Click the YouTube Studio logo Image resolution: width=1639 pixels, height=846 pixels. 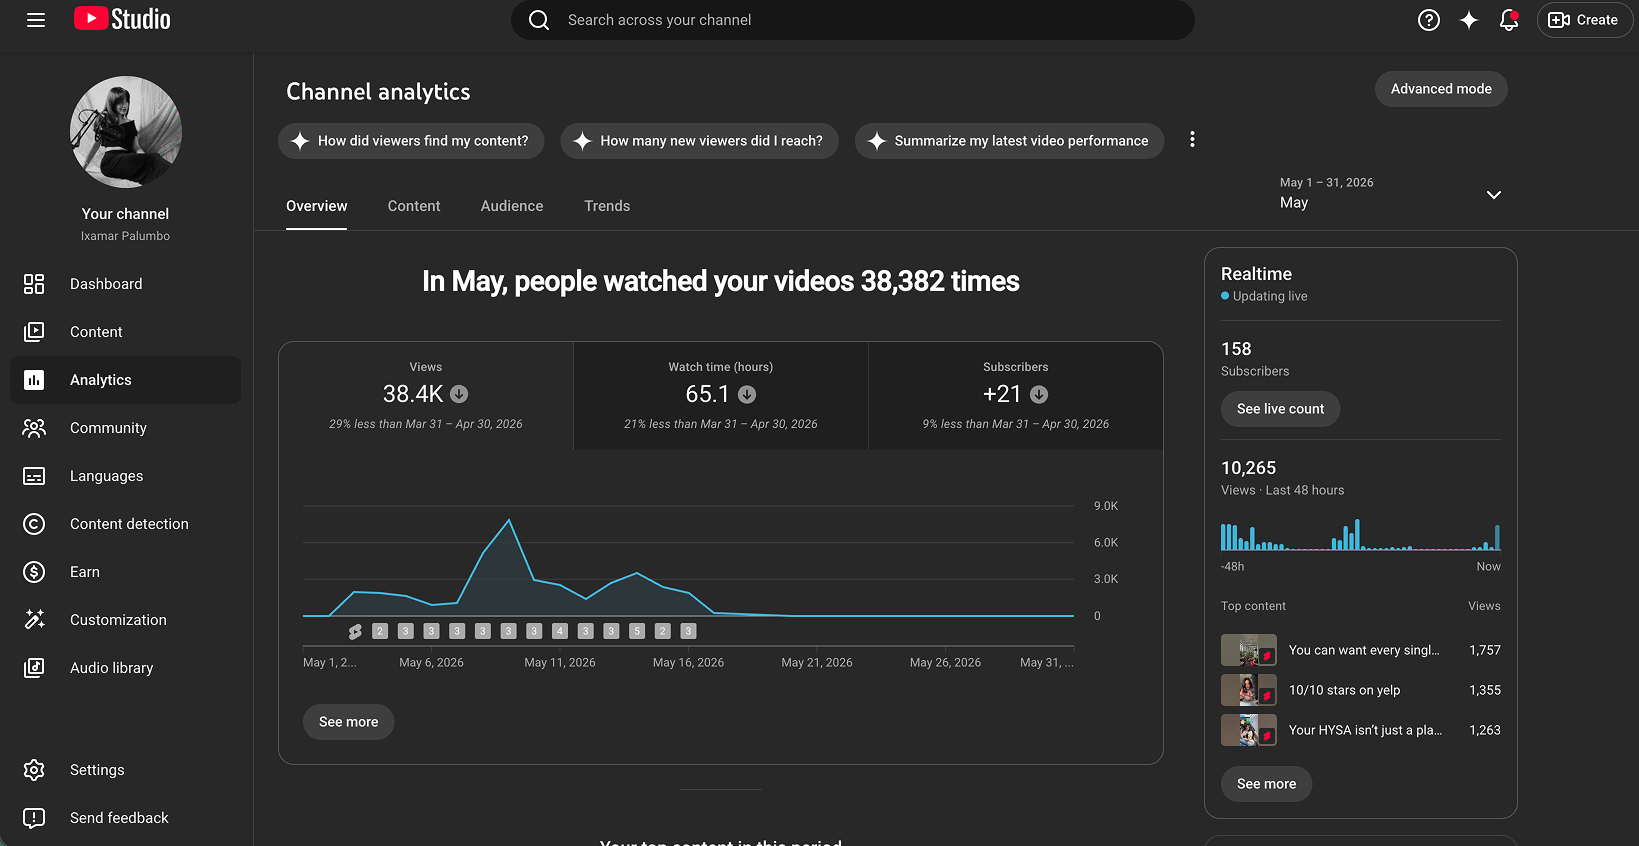tap(122, 19)
